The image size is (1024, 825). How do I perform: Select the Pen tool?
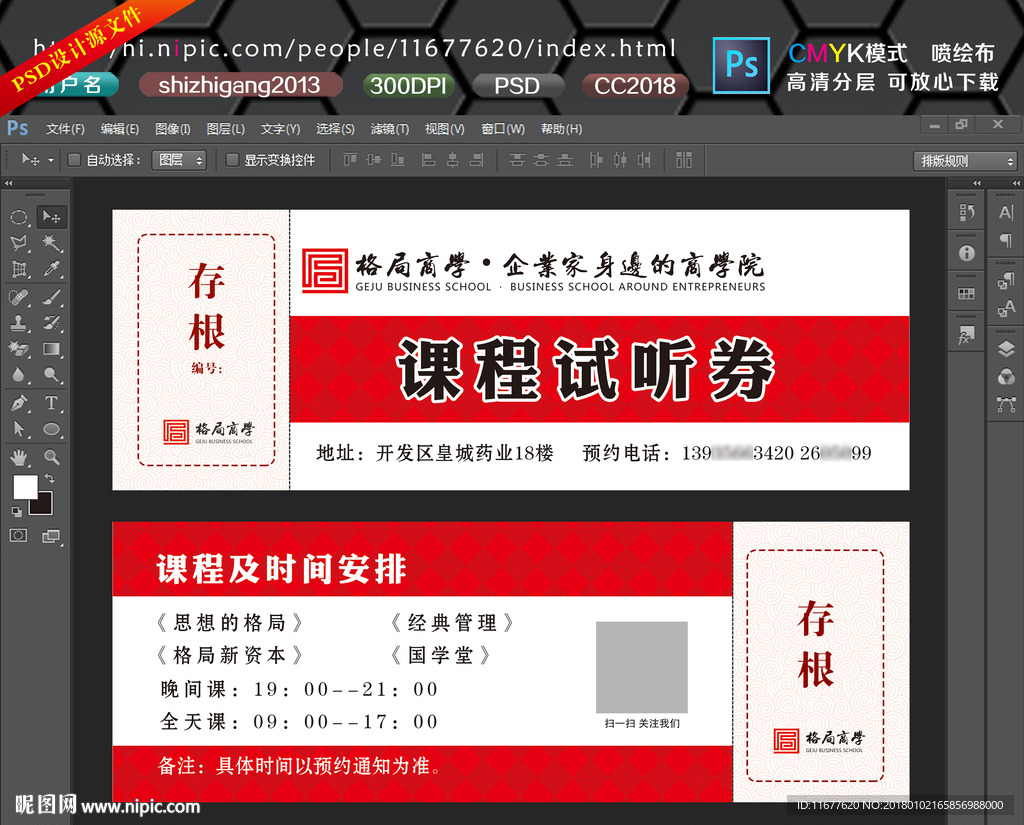(x=19, y=403)
